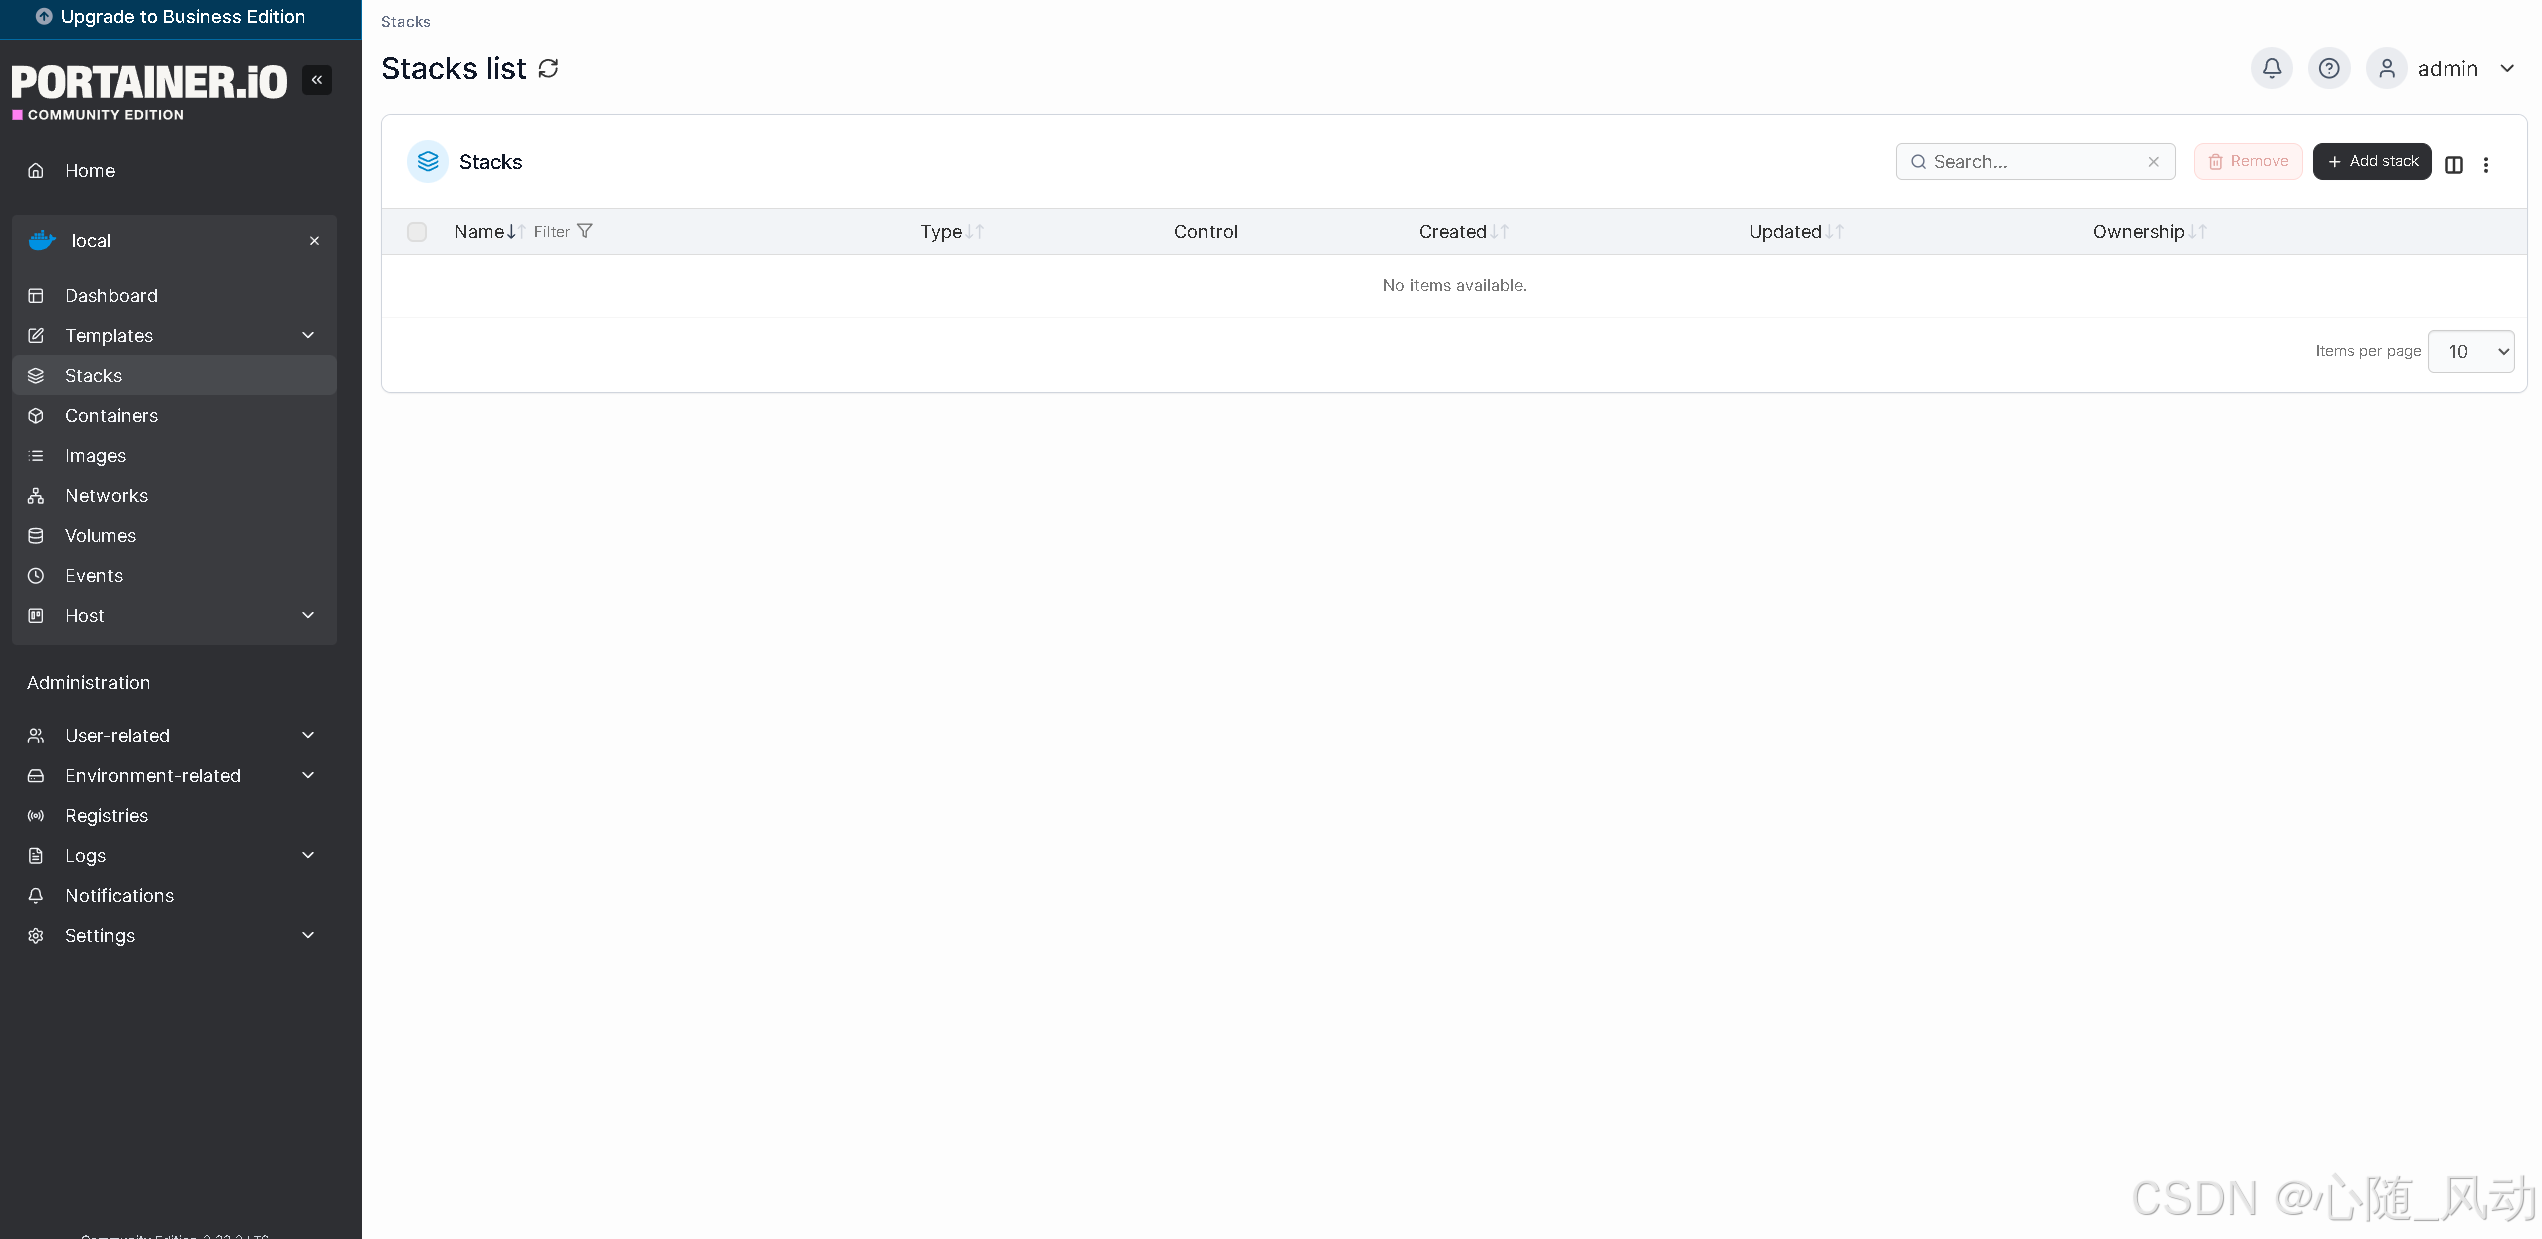Open the notifications bell icon
Viewport: 2542px width, 1239px height.
pyautogui.click(x=2271, y=68)
